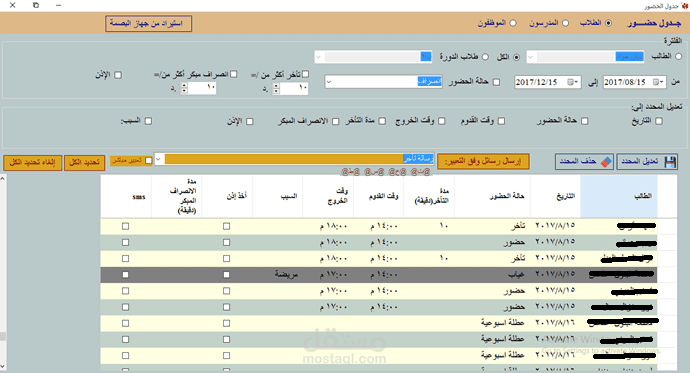Screen dimensions: 690x373
Task: Enable the حالة الحضور filter checkbox
Action: [x=496, y=82]
